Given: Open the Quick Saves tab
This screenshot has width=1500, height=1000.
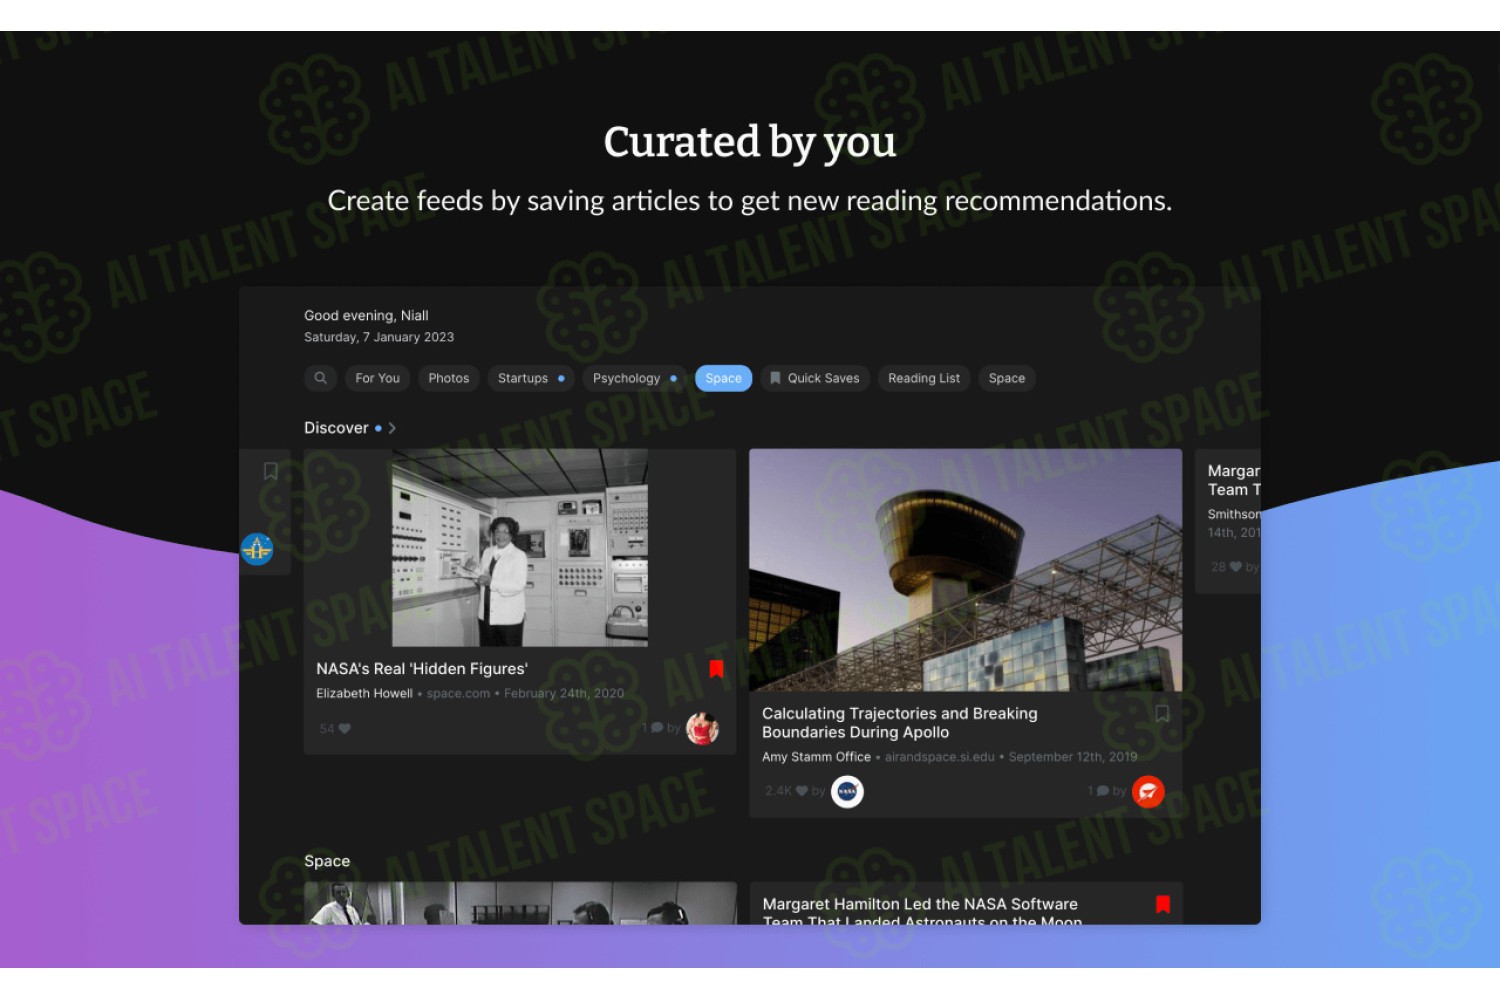Looking at the screenshot, I should click(815, 378).
